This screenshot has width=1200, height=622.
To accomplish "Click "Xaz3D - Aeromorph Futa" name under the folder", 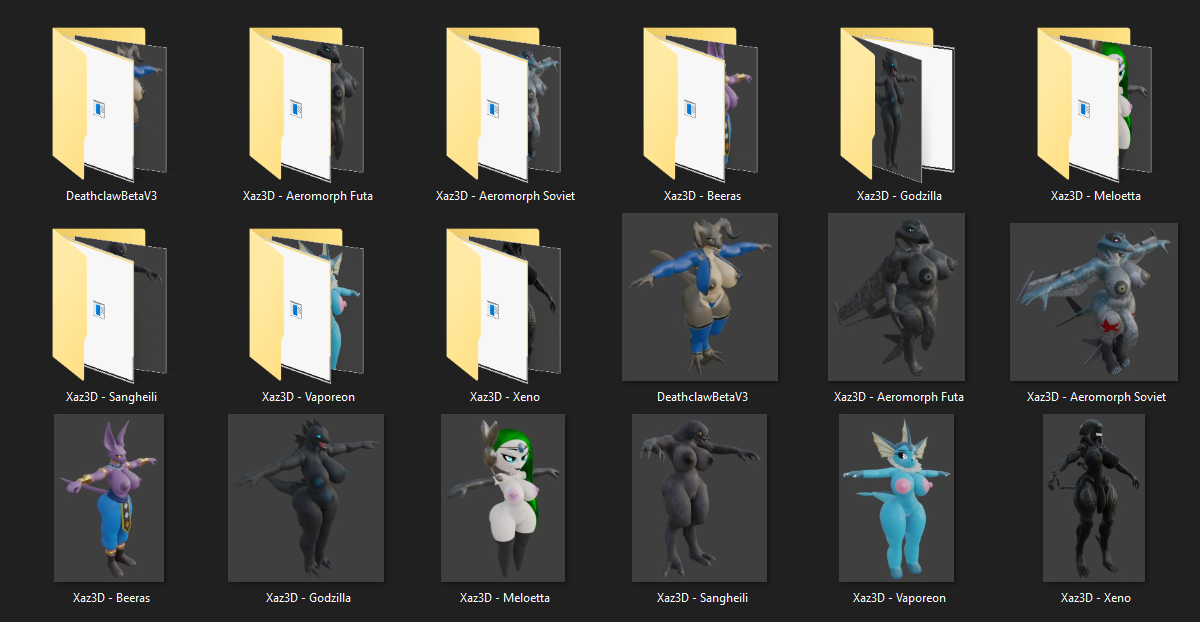I will pyautogui.click(x=308, y=196).
